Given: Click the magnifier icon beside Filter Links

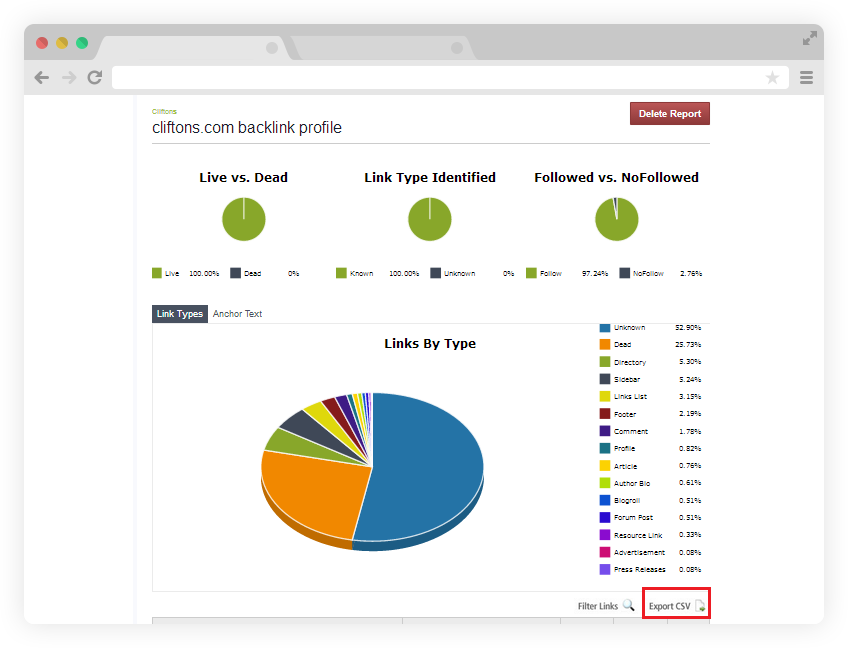Looking at the screenshot, I should tap(628, 605).
